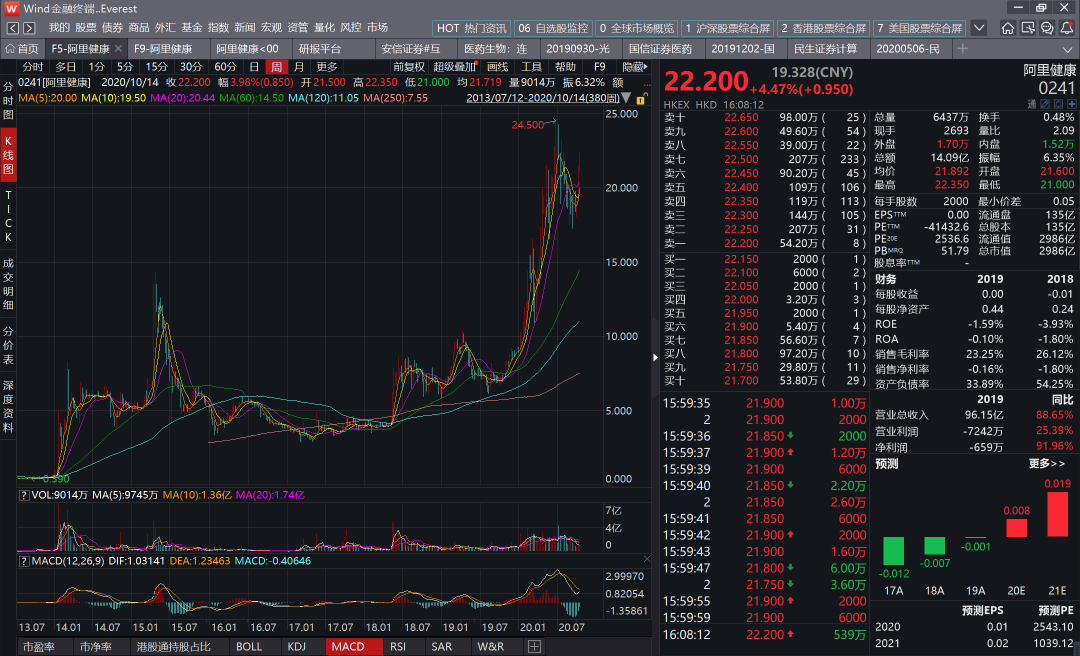1080x656 pixels.
Task: Go back with the left arrow button
Action: point(12,28)
